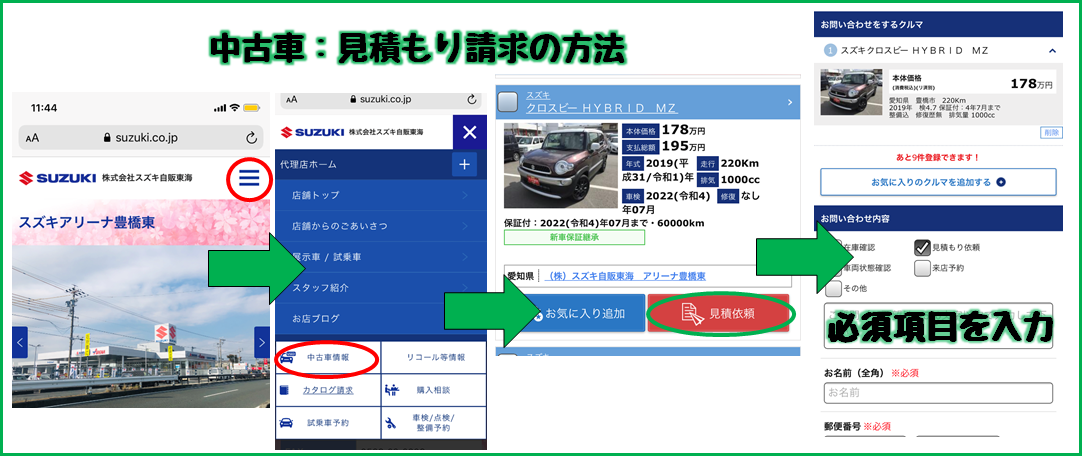Tap the wrench icon for 車検/点検/整備予約
The height and width of the screenshot is (456, 1082).
click(391, 423)
